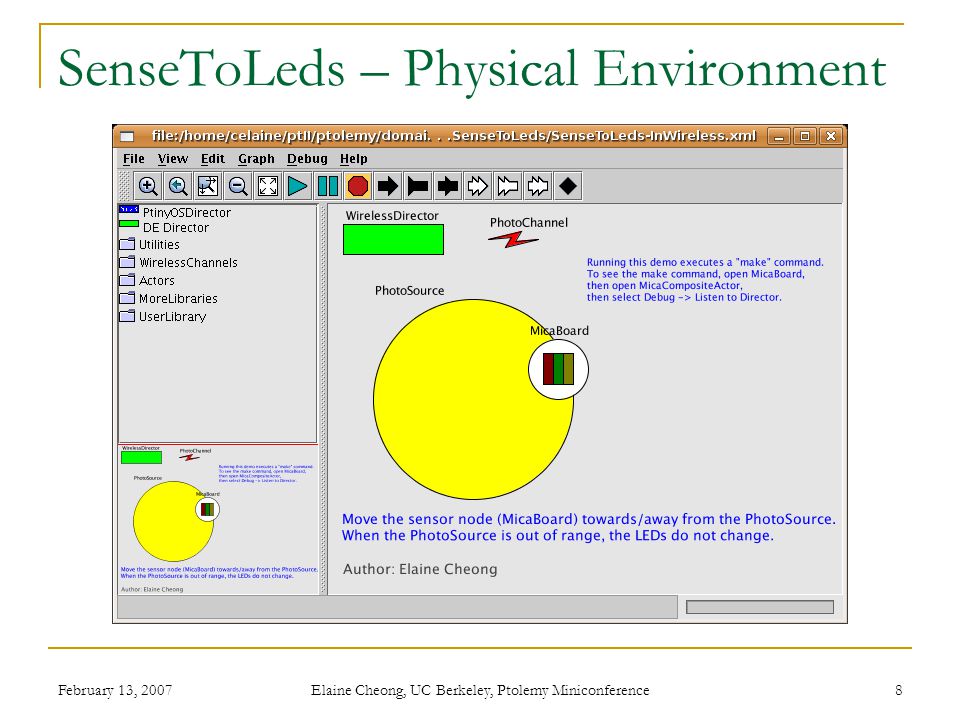Click the Zoom In magnifier icon

pos(148,186)
